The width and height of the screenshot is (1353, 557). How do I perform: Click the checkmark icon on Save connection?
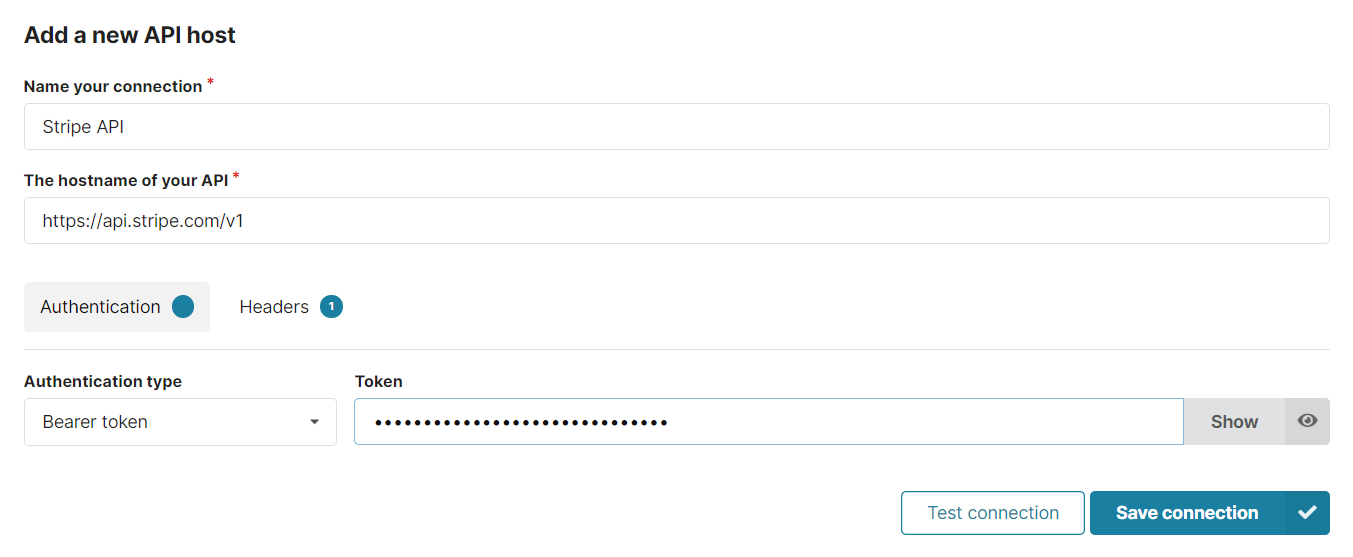1307,513
